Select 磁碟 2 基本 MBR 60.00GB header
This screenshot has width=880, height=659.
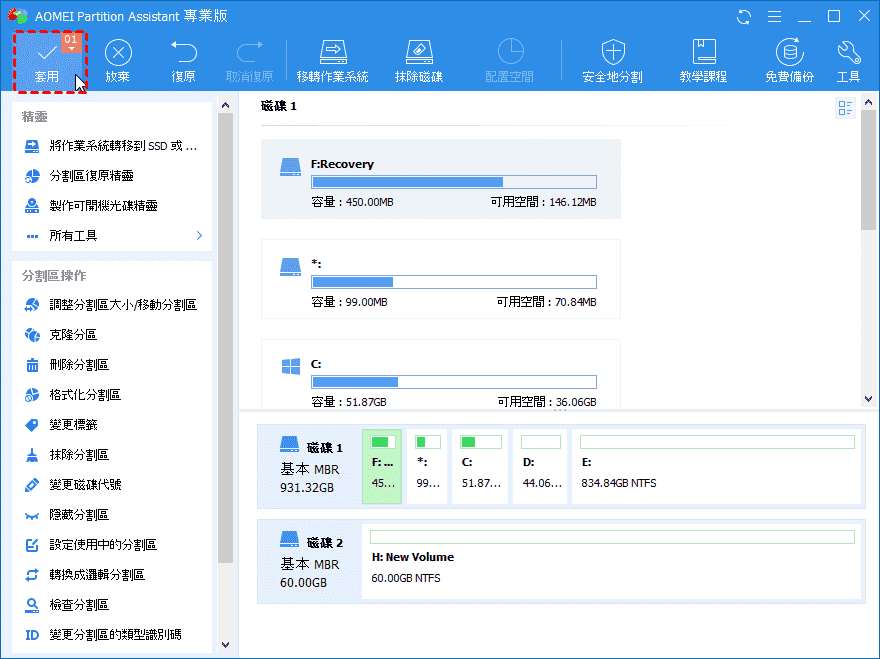pyautogui.click(x=310, y=561)
